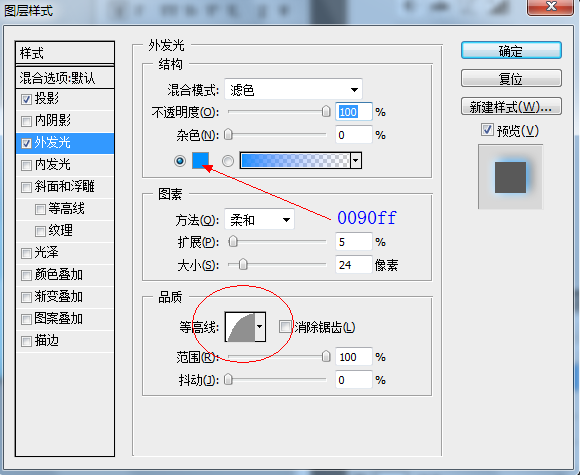The image size is (580, 475).
Task: Click the blue glow color swatch
Action: (200, 161)
